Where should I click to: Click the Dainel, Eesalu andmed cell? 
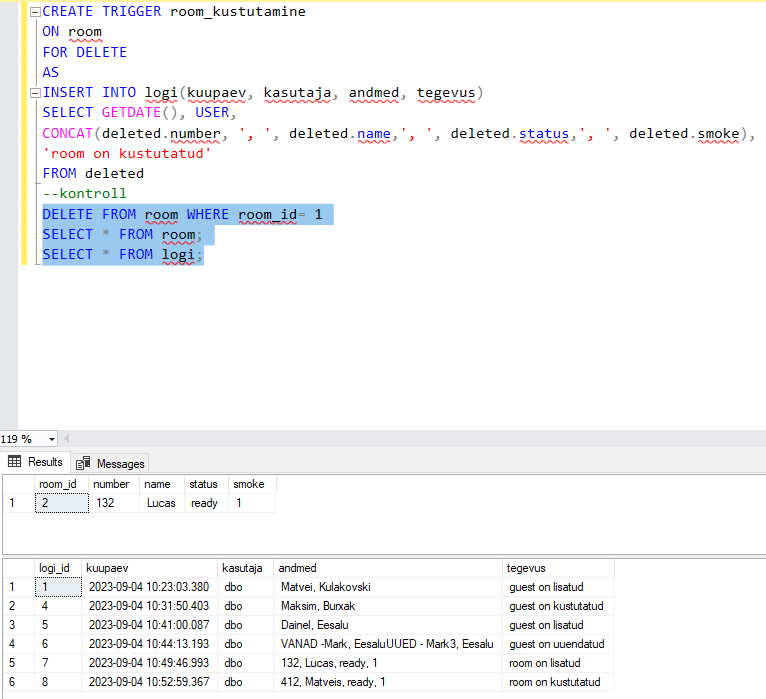[388, 625]
